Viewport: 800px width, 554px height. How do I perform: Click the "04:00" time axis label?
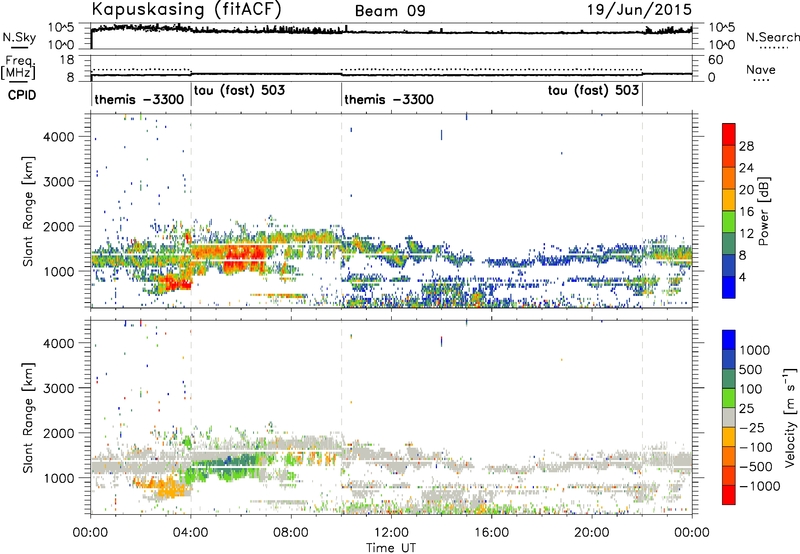[191, 533]
